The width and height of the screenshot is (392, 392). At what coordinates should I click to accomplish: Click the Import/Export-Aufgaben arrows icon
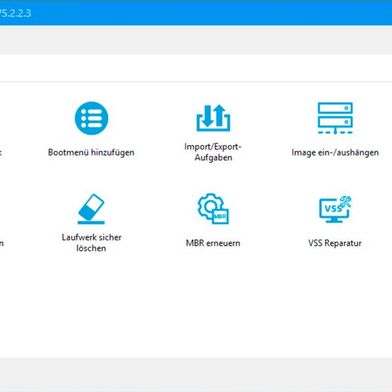[x=213, y=118]
